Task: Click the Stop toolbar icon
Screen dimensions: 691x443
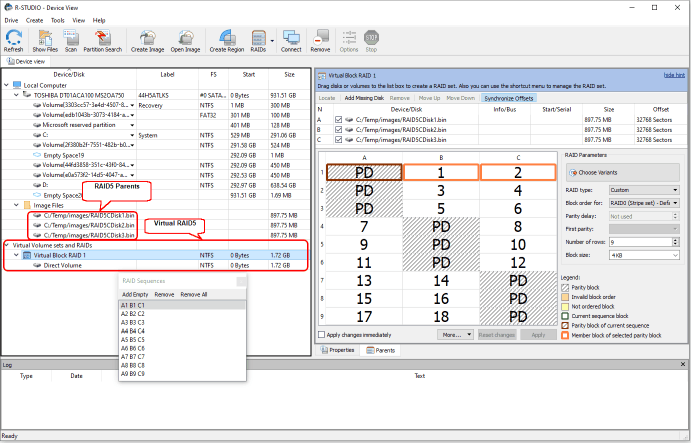Action: tap(372, 41)
